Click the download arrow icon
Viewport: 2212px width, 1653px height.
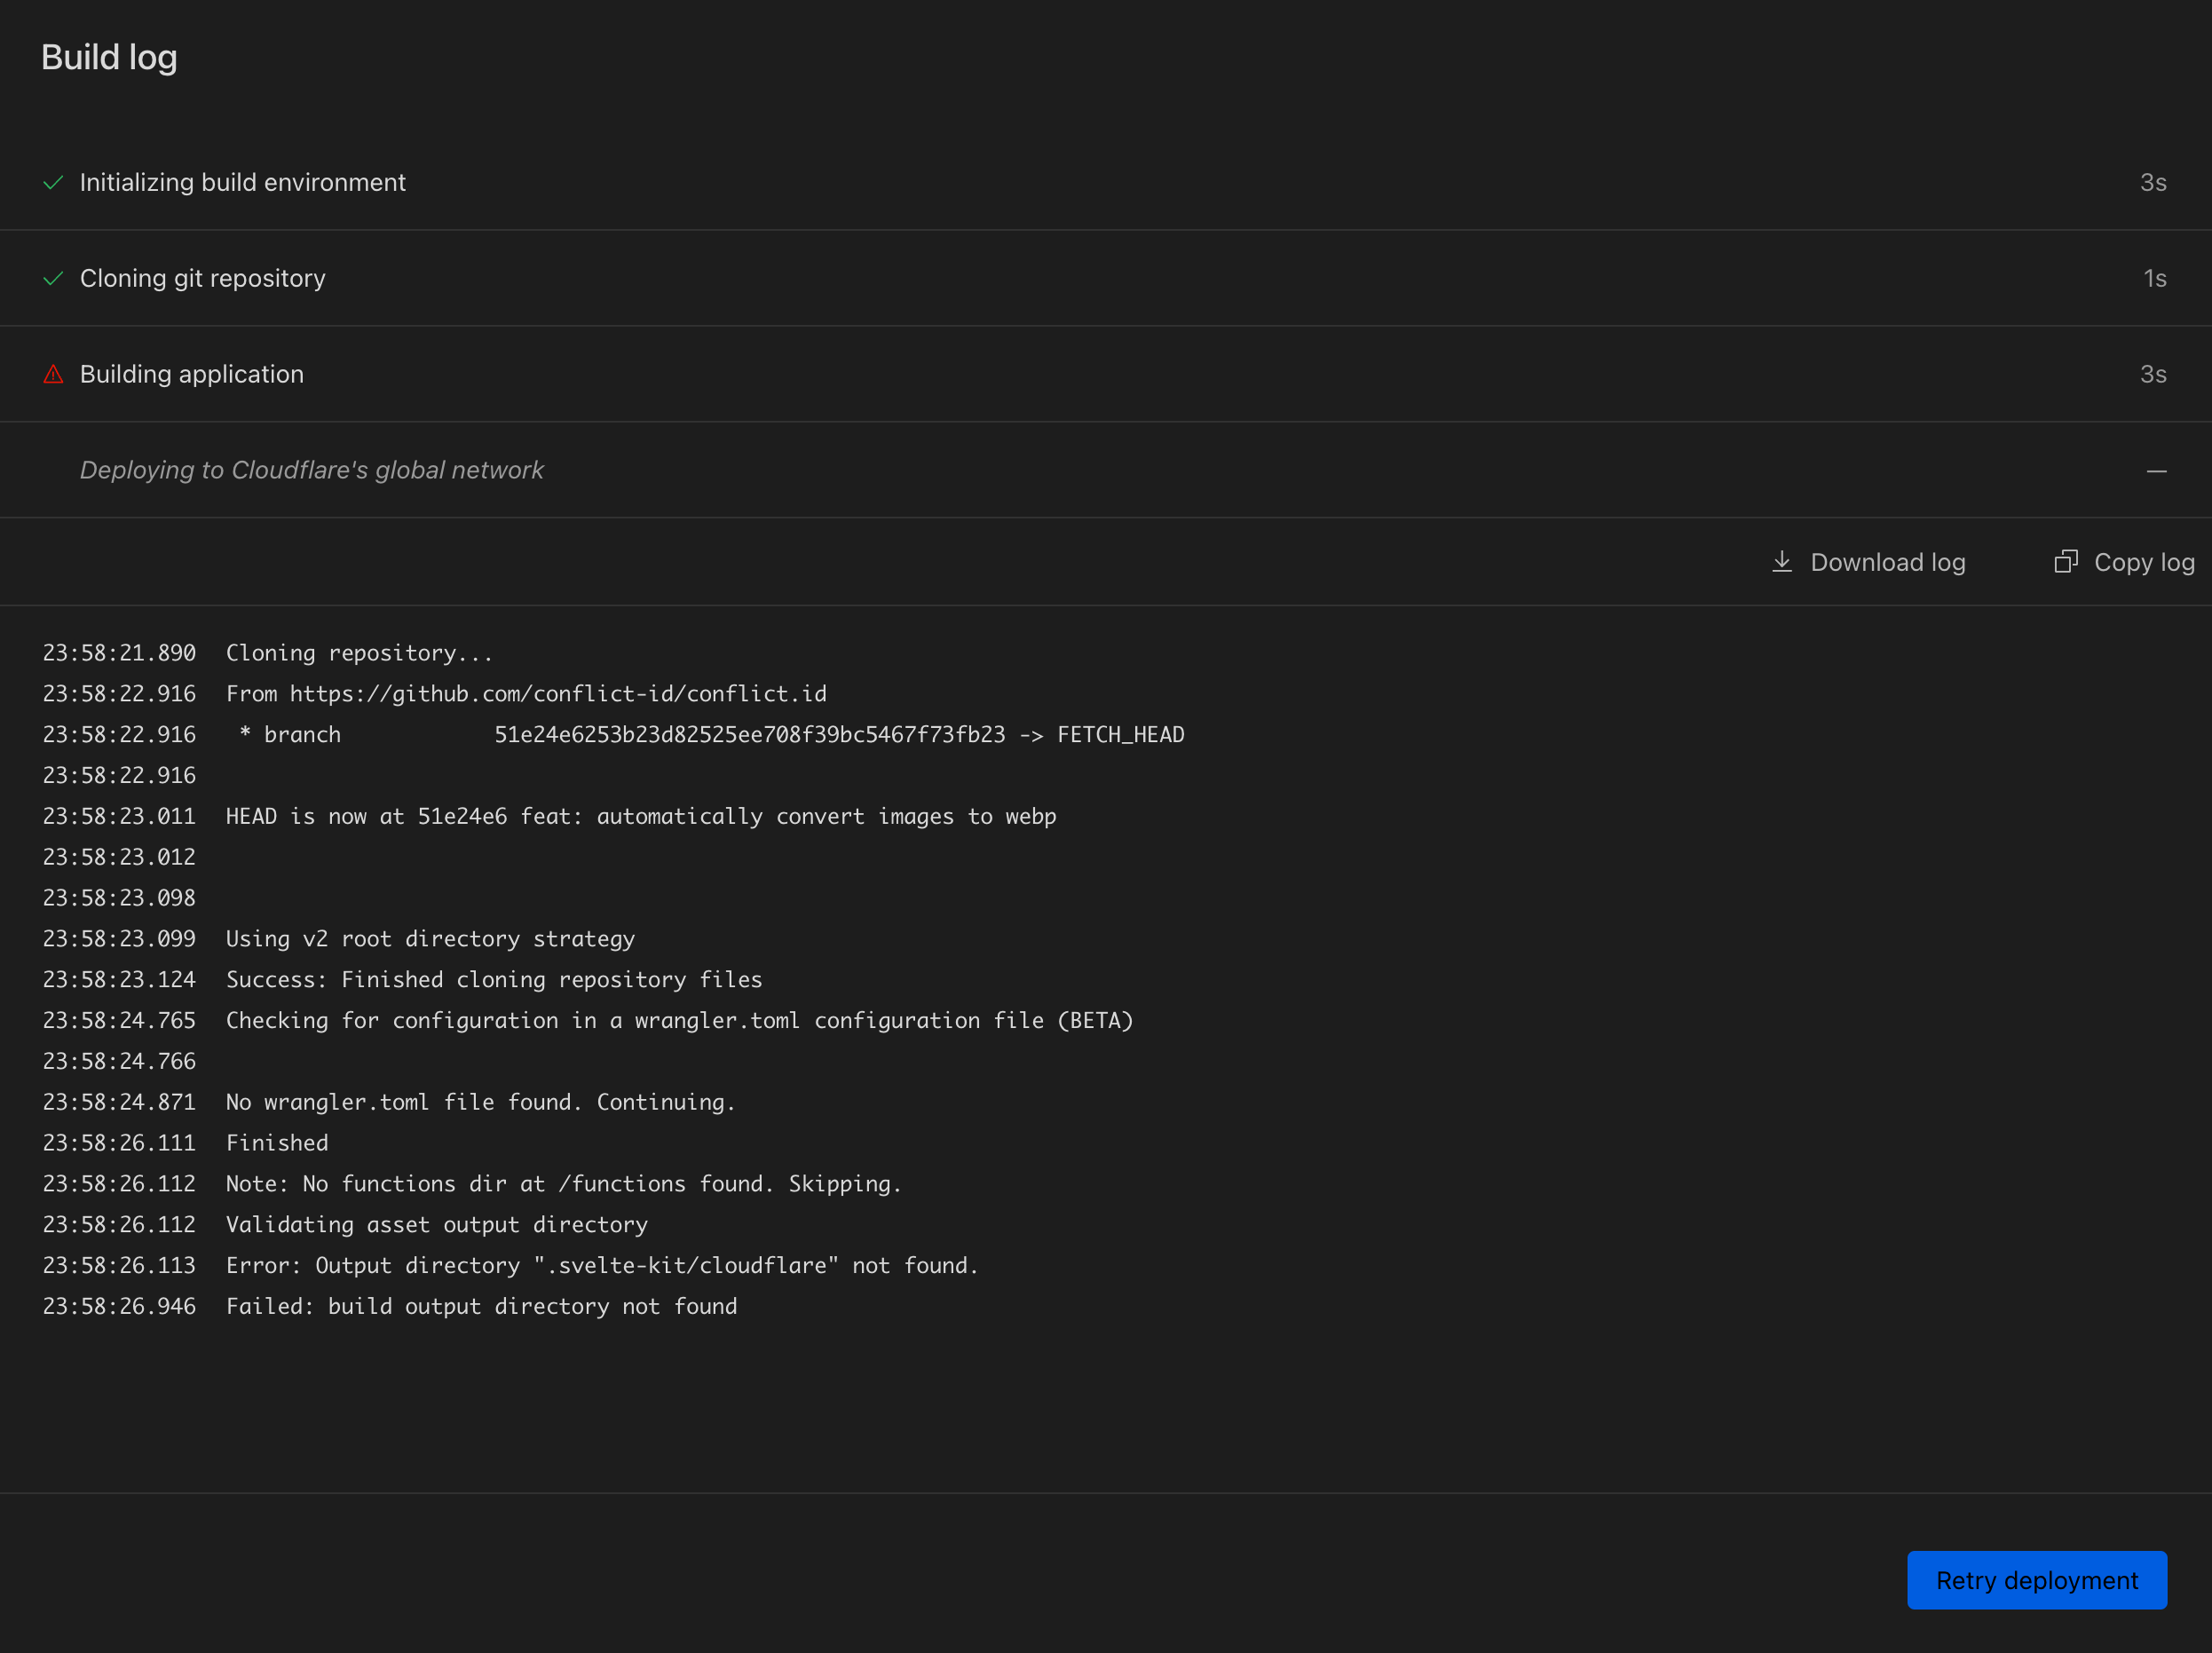1781,561
